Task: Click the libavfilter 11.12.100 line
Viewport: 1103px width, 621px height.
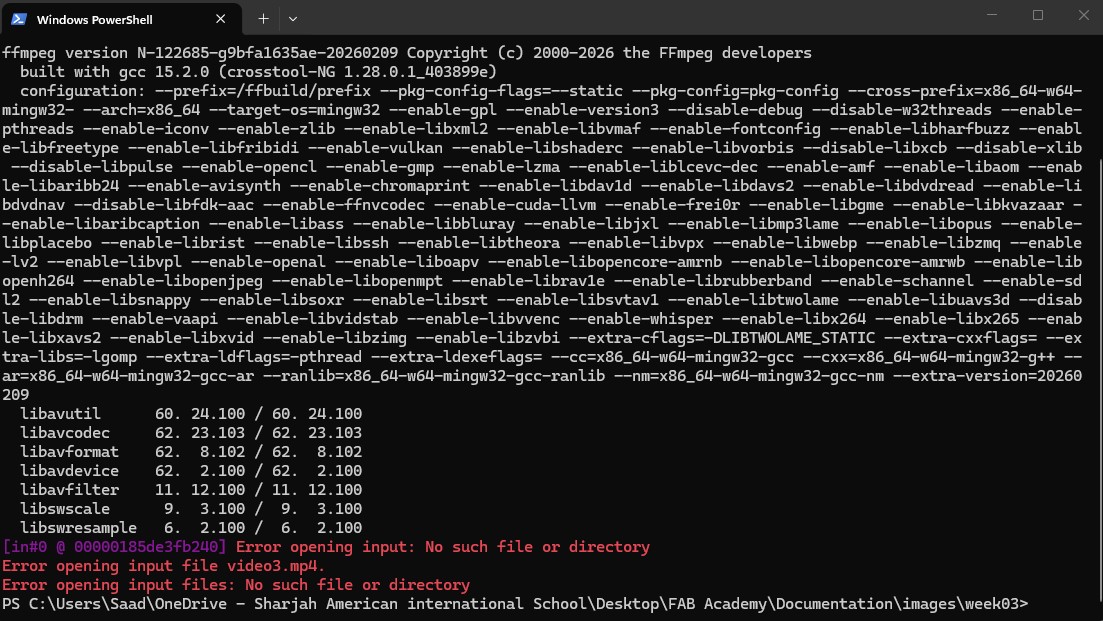Action: (190, 489)
